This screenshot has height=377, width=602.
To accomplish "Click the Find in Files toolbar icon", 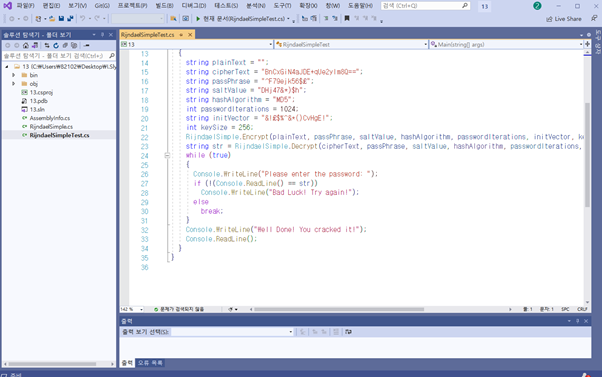I will click(x=174, y=18).
